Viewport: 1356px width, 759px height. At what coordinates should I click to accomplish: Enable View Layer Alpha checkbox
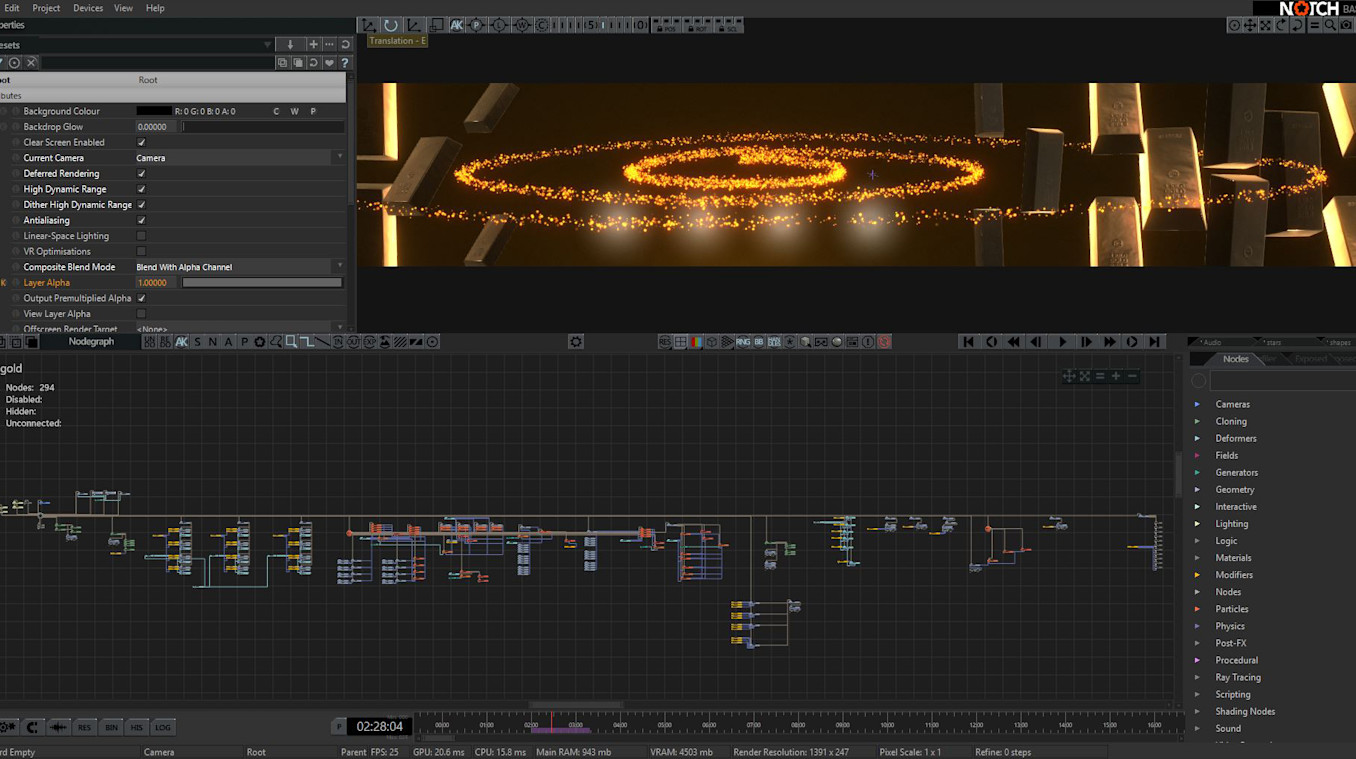[141, 314]
